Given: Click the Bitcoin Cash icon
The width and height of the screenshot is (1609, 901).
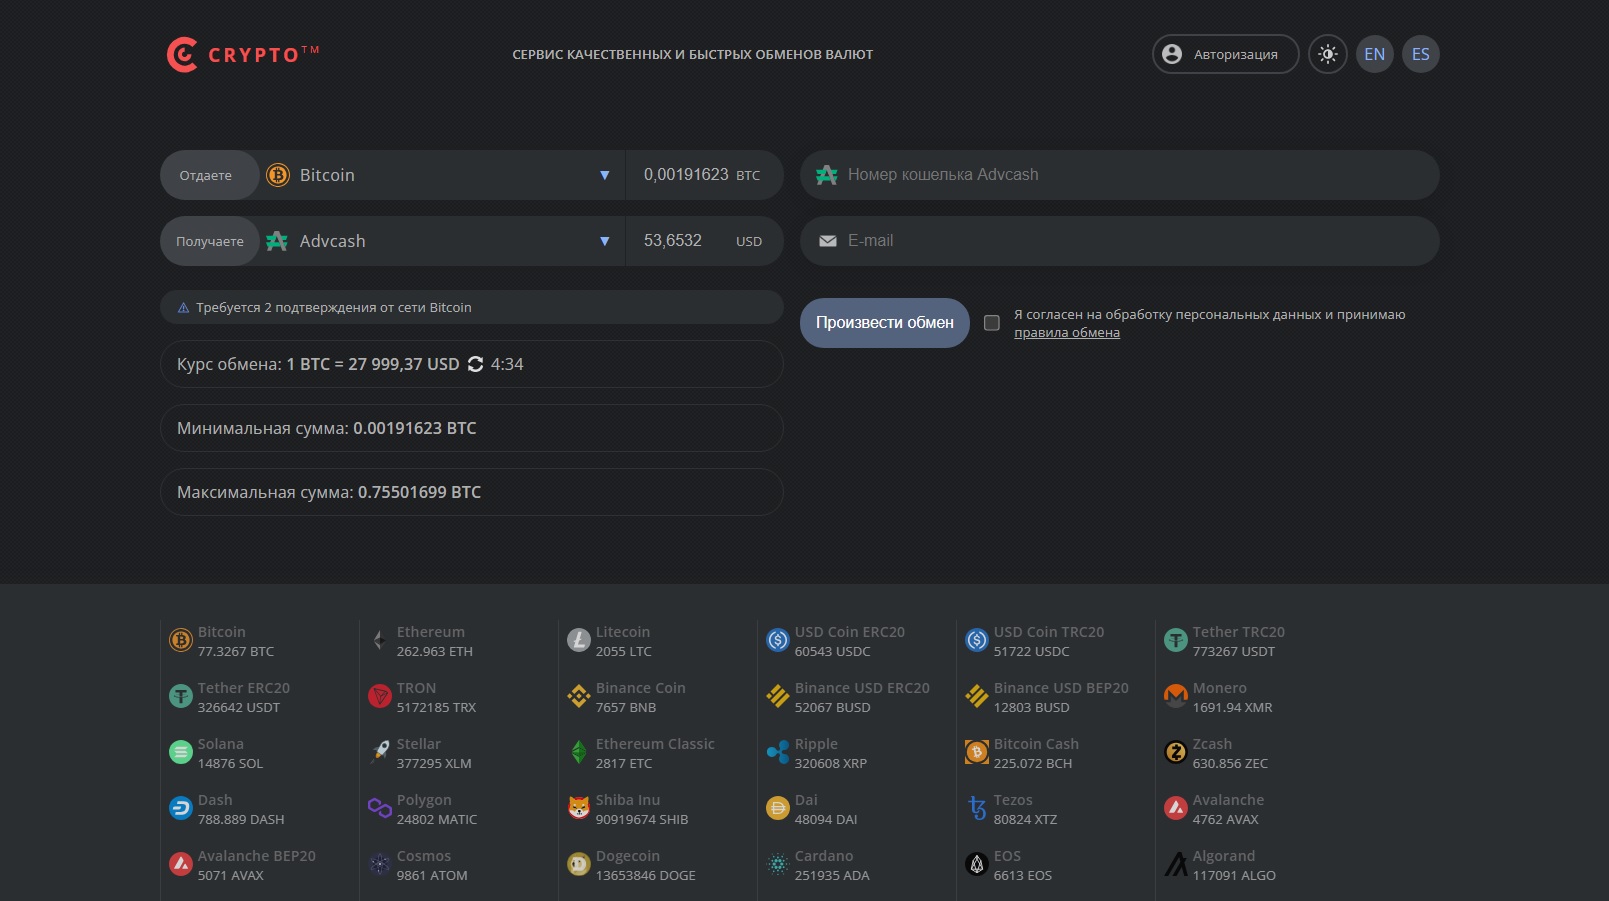Looking at the screenshot, I should tap(977, 752).
